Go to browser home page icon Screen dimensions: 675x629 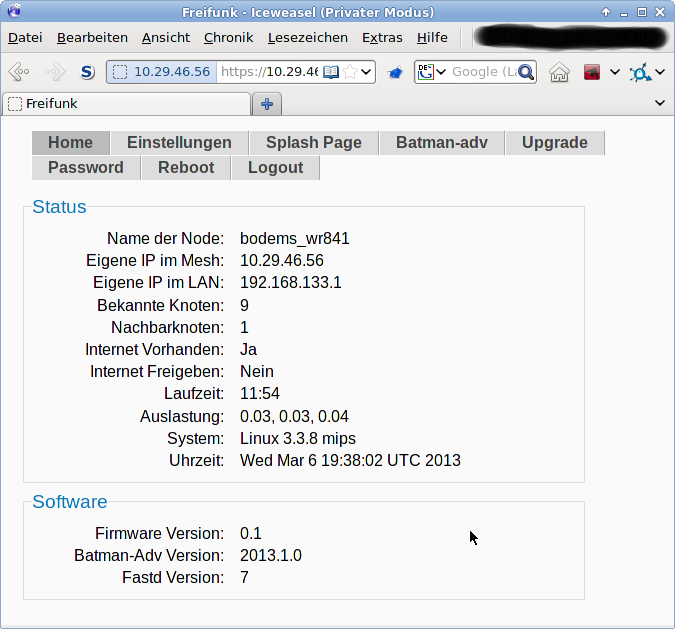click(560, 72)
